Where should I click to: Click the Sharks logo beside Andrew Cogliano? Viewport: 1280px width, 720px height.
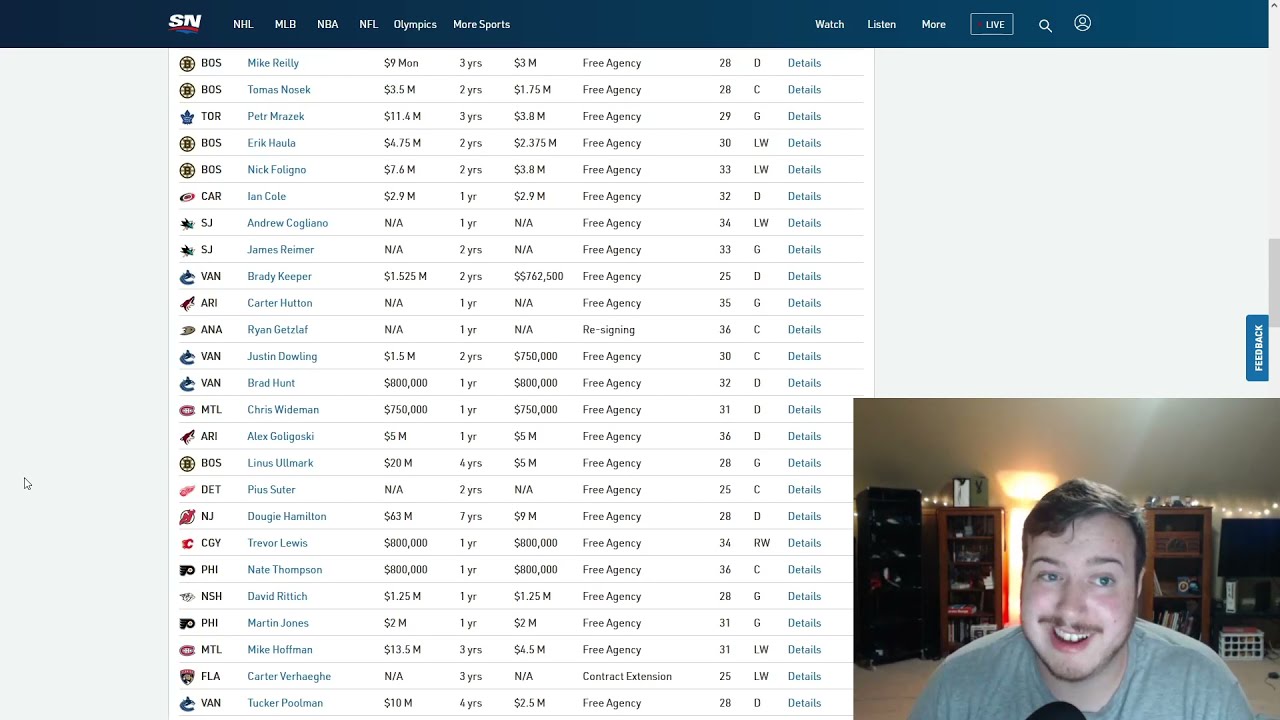pyautogui.click(x=187, y=223)
